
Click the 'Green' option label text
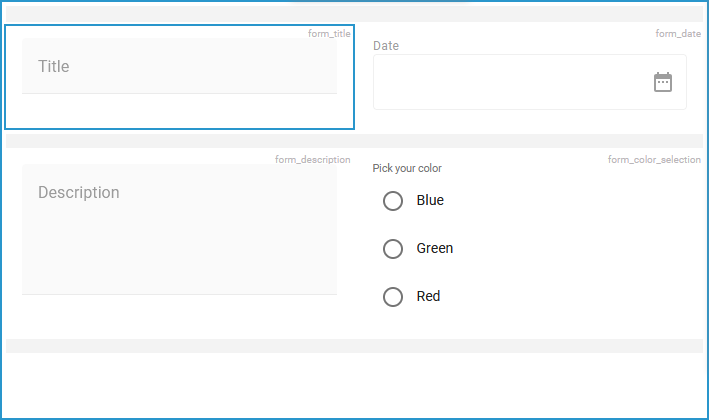pos(435,249)
